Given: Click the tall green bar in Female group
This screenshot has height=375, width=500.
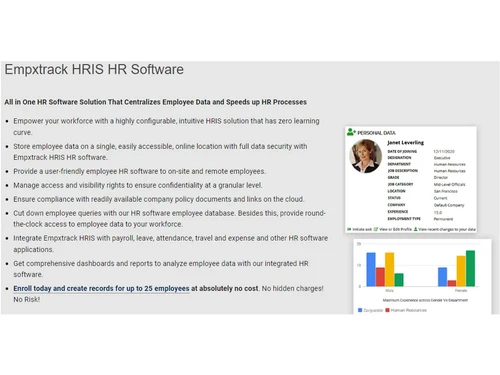Looking at the screenshot, I should 470,268.
